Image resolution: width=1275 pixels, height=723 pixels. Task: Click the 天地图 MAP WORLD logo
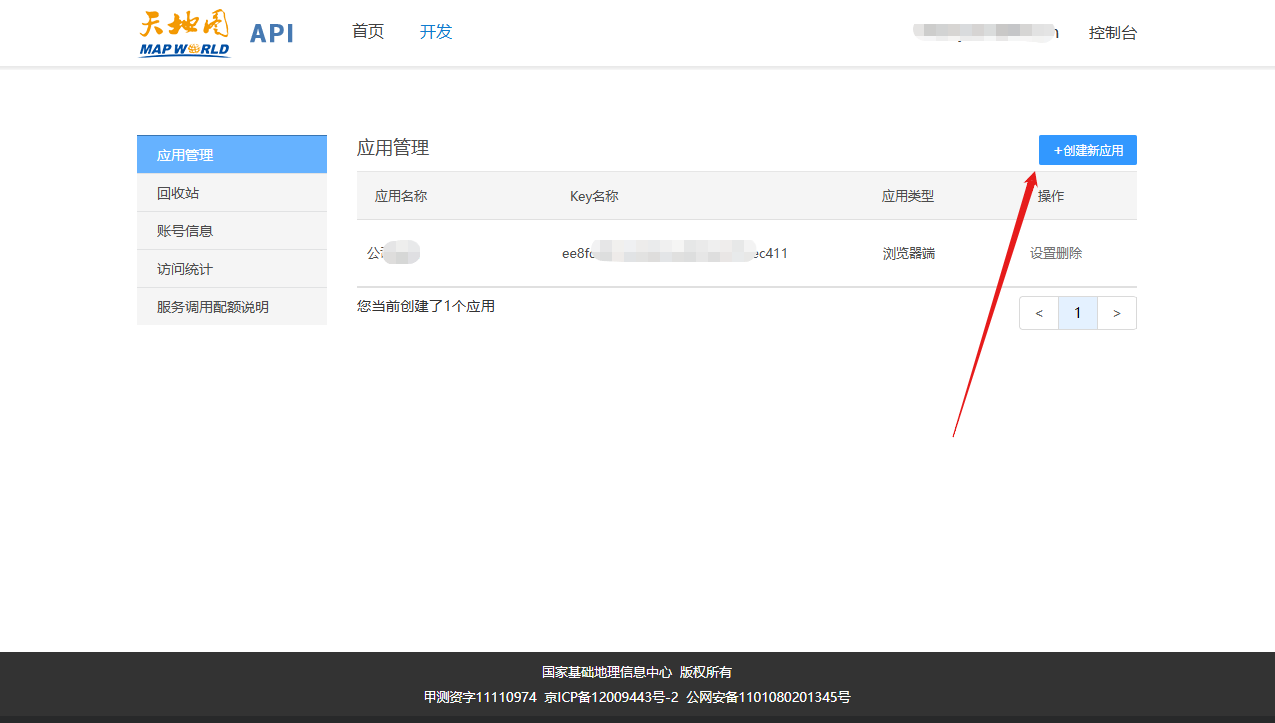(184, 33)
